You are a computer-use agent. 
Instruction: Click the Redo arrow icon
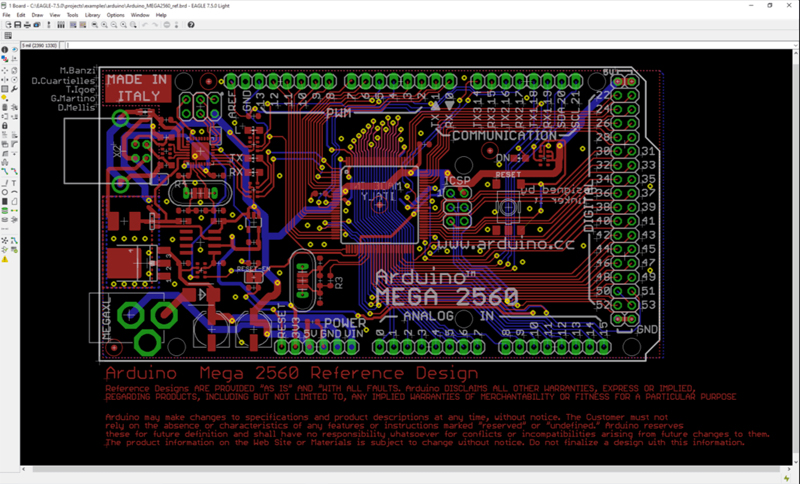pos(155,24)
